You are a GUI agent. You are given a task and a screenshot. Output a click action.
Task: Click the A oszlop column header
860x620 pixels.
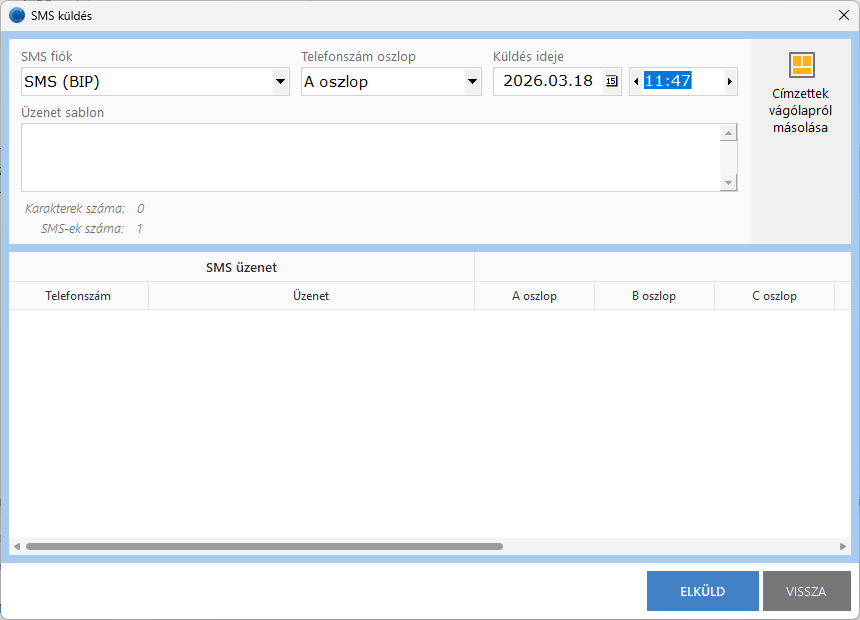point(534,296)
